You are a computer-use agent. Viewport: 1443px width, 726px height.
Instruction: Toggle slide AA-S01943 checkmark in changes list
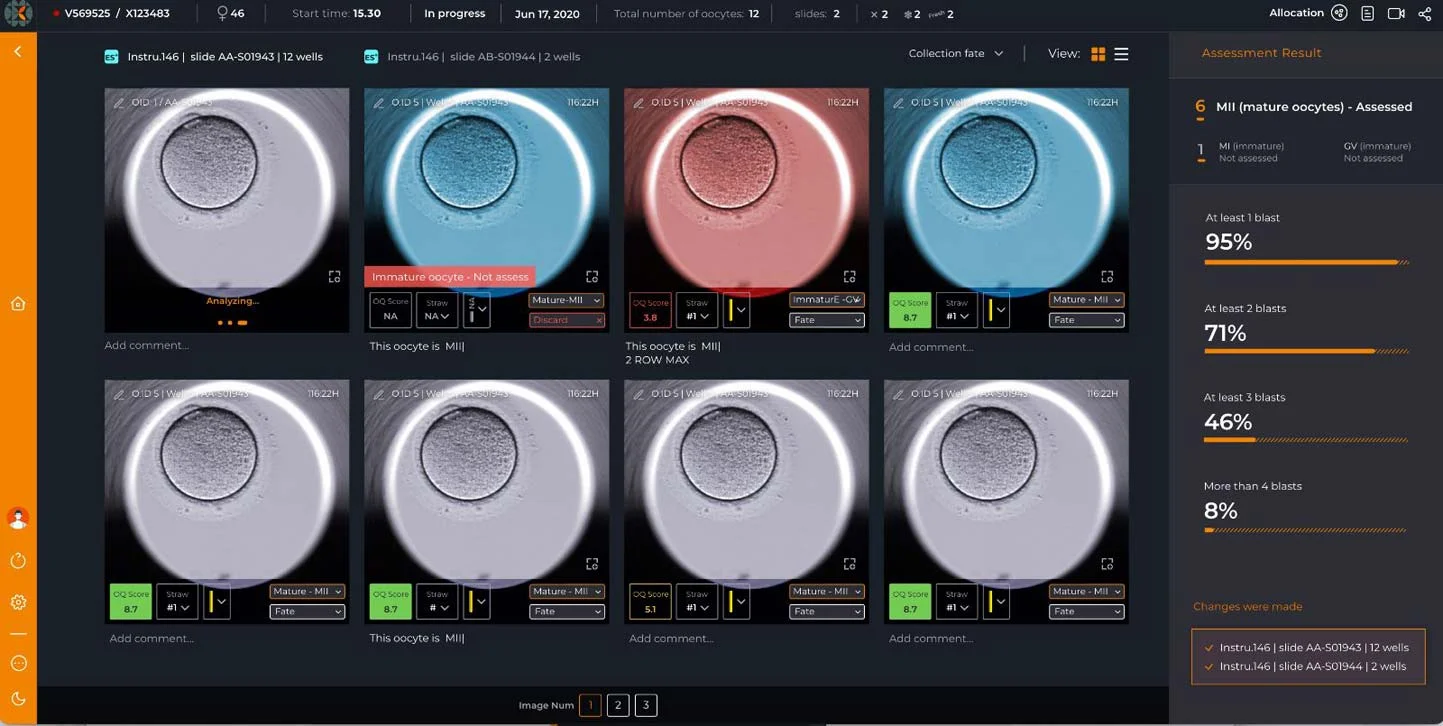pos(1210,648)
